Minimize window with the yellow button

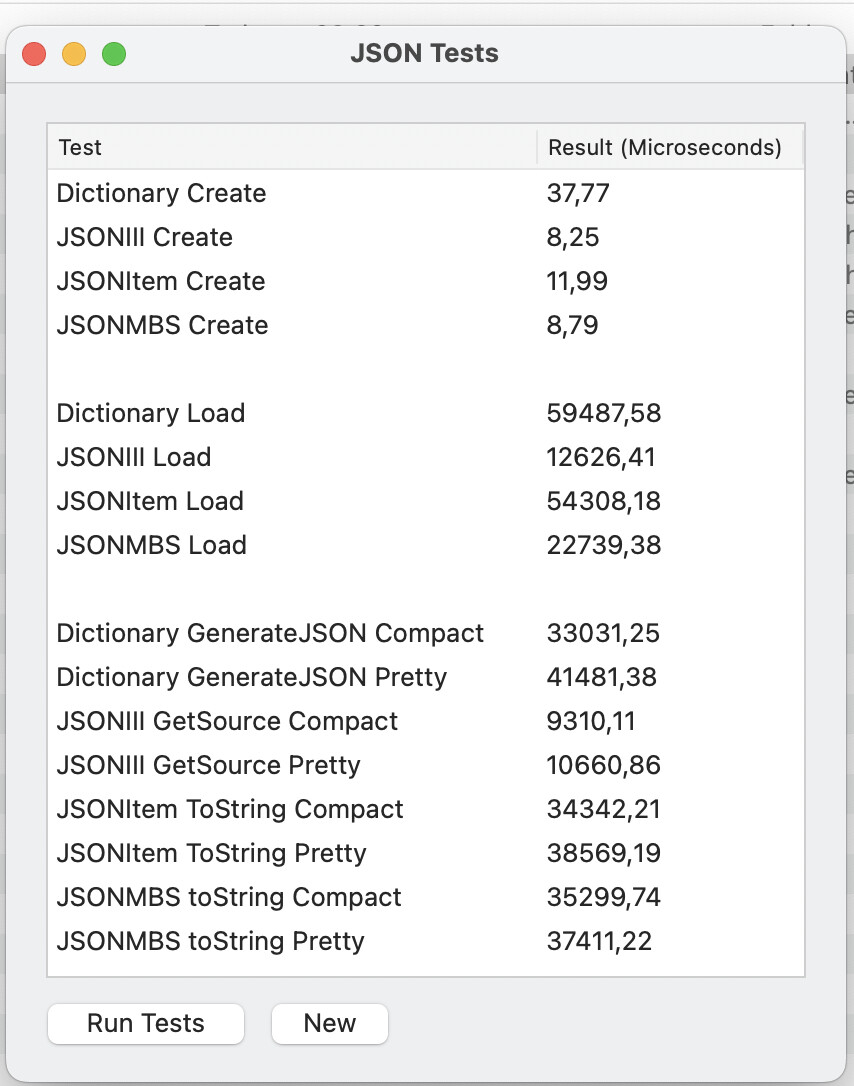[x=74, y=54]
